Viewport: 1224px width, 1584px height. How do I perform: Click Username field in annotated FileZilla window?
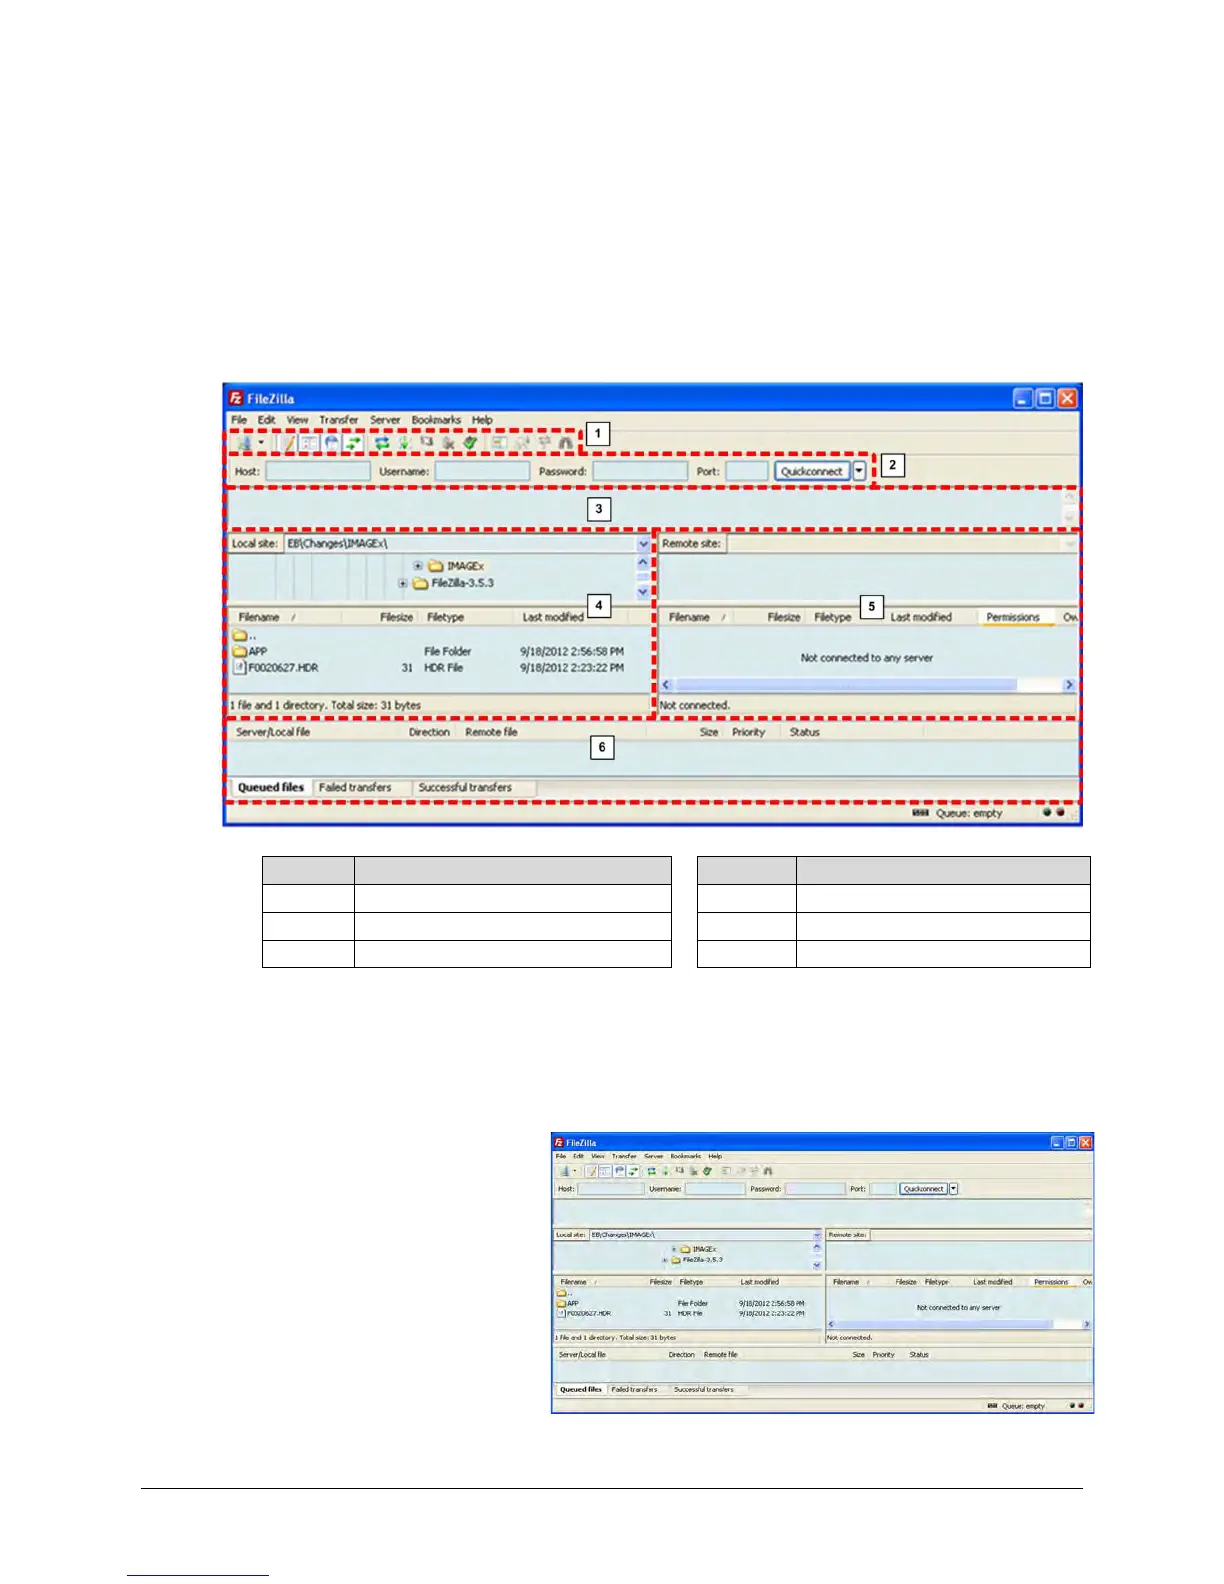coord(482,472)
